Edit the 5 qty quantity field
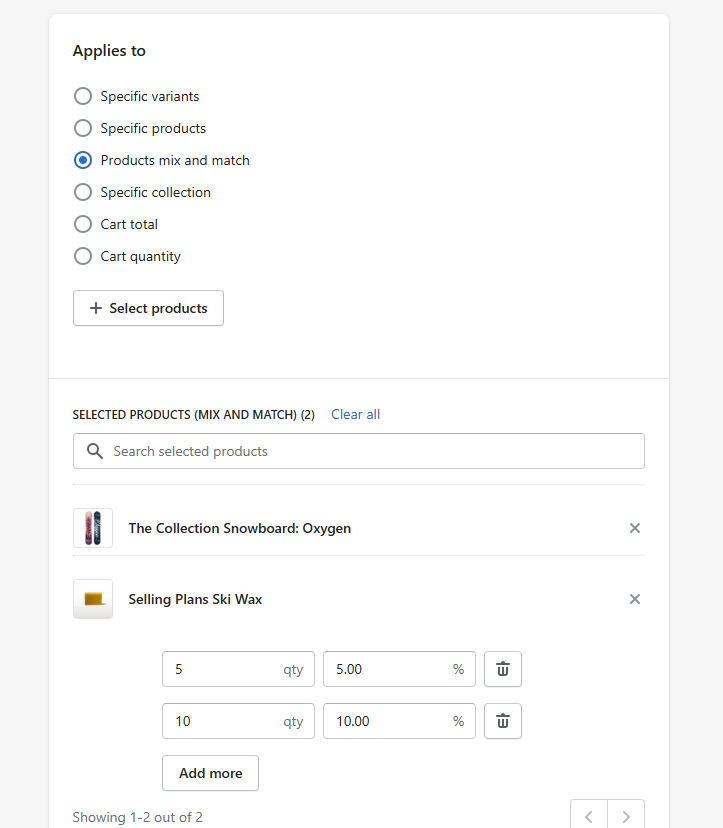723x828 pixels. coord(238,669)
